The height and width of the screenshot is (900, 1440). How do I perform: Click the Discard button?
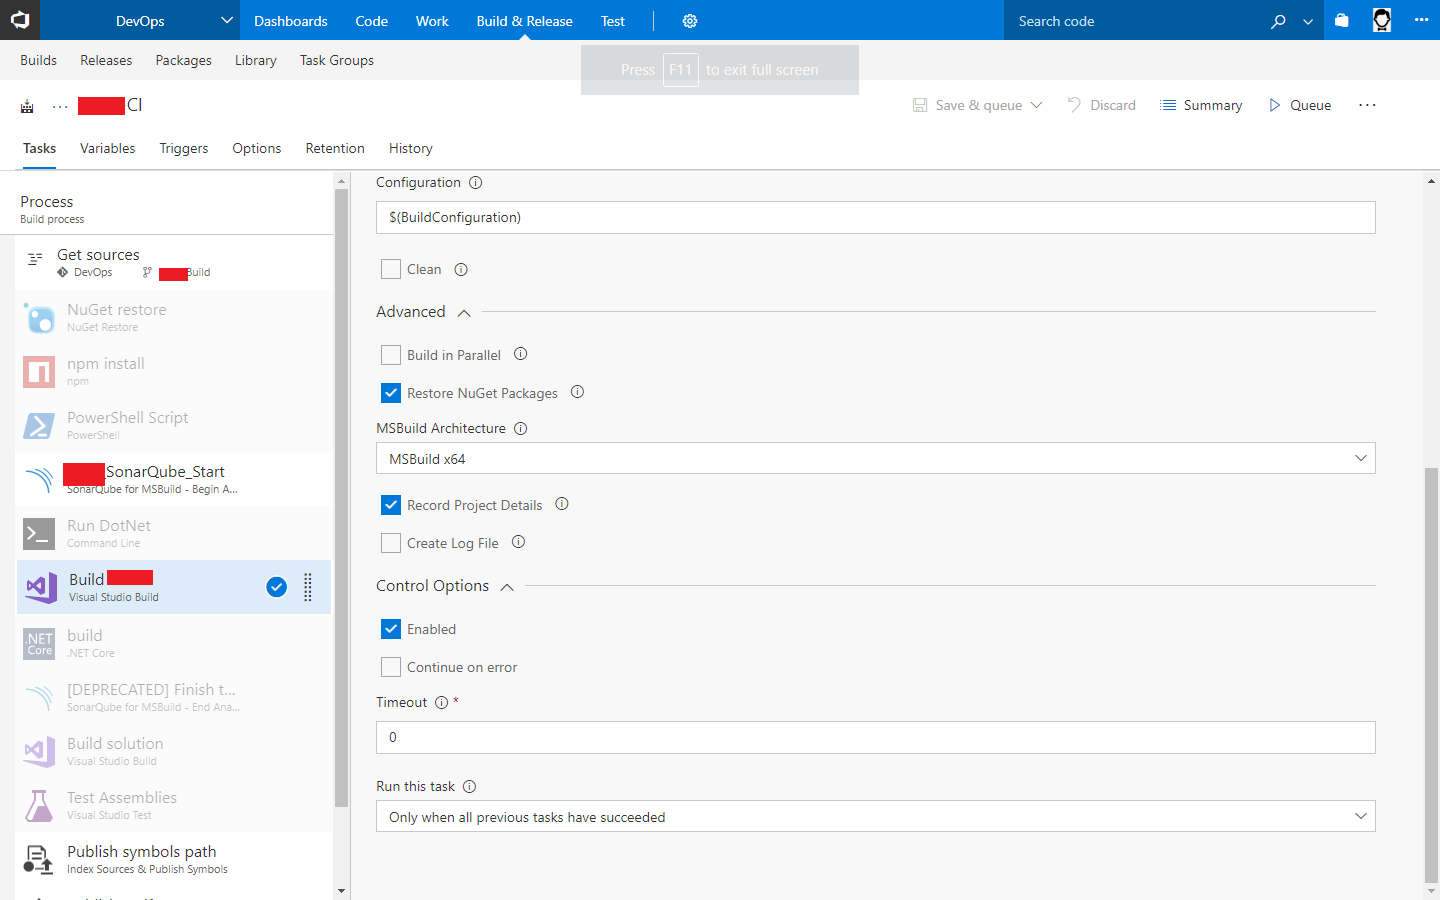[x=1101, y=105]
